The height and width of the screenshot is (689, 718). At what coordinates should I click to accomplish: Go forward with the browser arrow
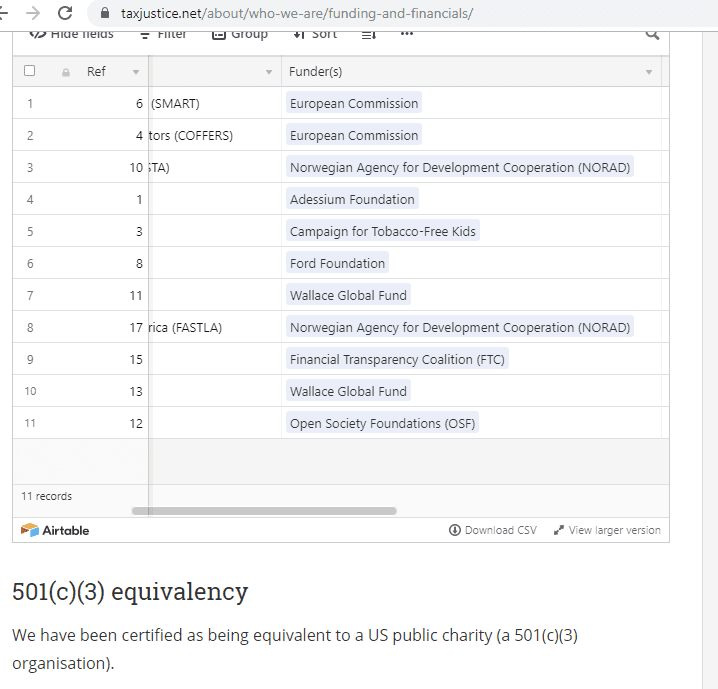click(33, 13)
